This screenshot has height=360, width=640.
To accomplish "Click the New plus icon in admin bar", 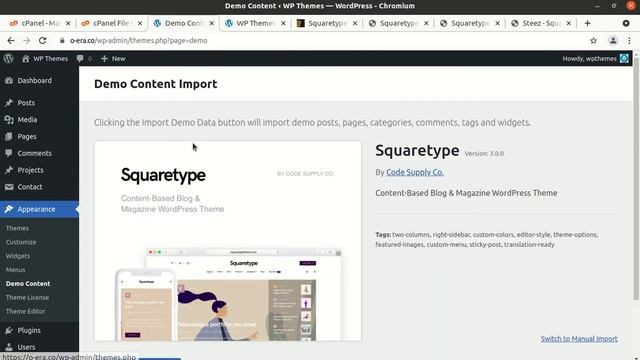I will [x=104, y=59].
